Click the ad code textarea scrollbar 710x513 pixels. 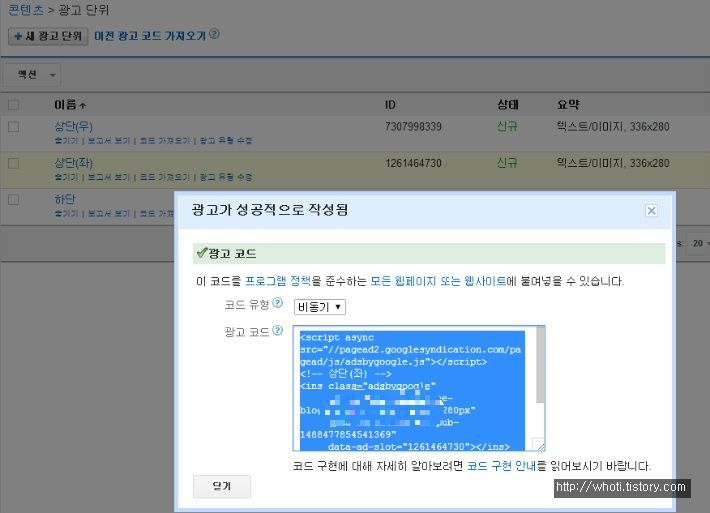[540, 365]
